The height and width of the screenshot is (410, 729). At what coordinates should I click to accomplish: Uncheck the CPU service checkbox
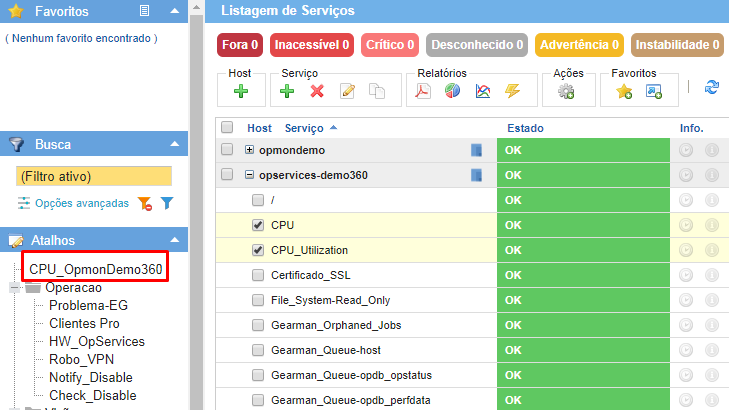258,225
